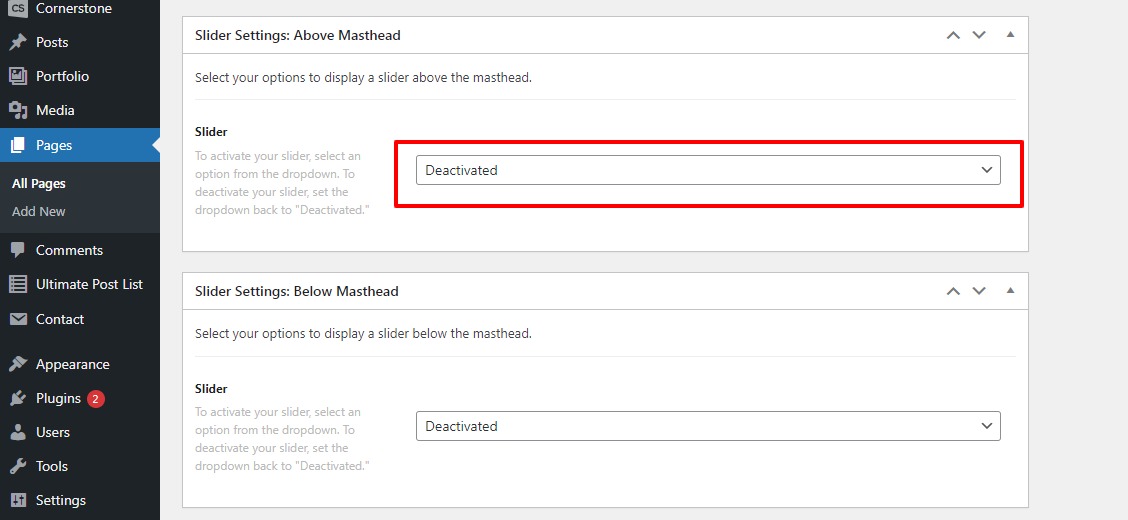Click the Appearance paintbrush icon

pos(18,364)
